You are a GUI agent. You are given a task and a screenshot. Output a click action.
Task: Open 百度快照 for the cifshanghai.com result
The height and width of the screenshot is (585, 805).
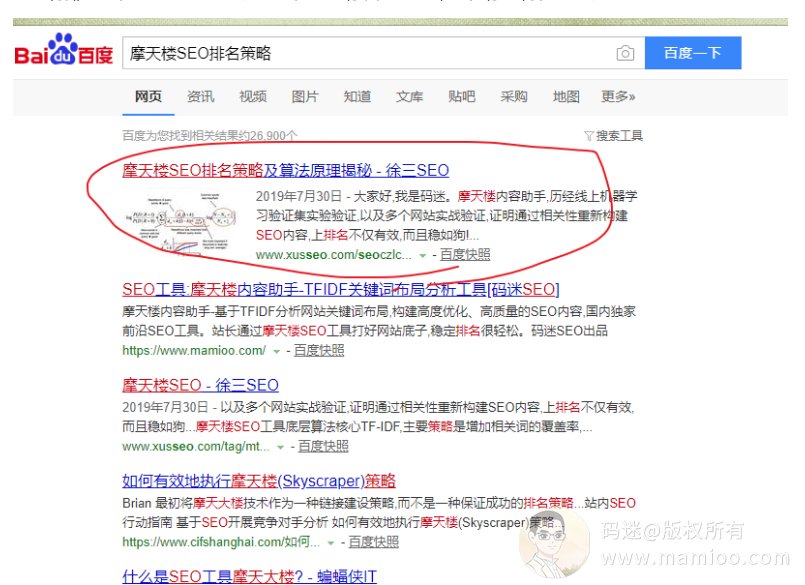pos(373,542)
